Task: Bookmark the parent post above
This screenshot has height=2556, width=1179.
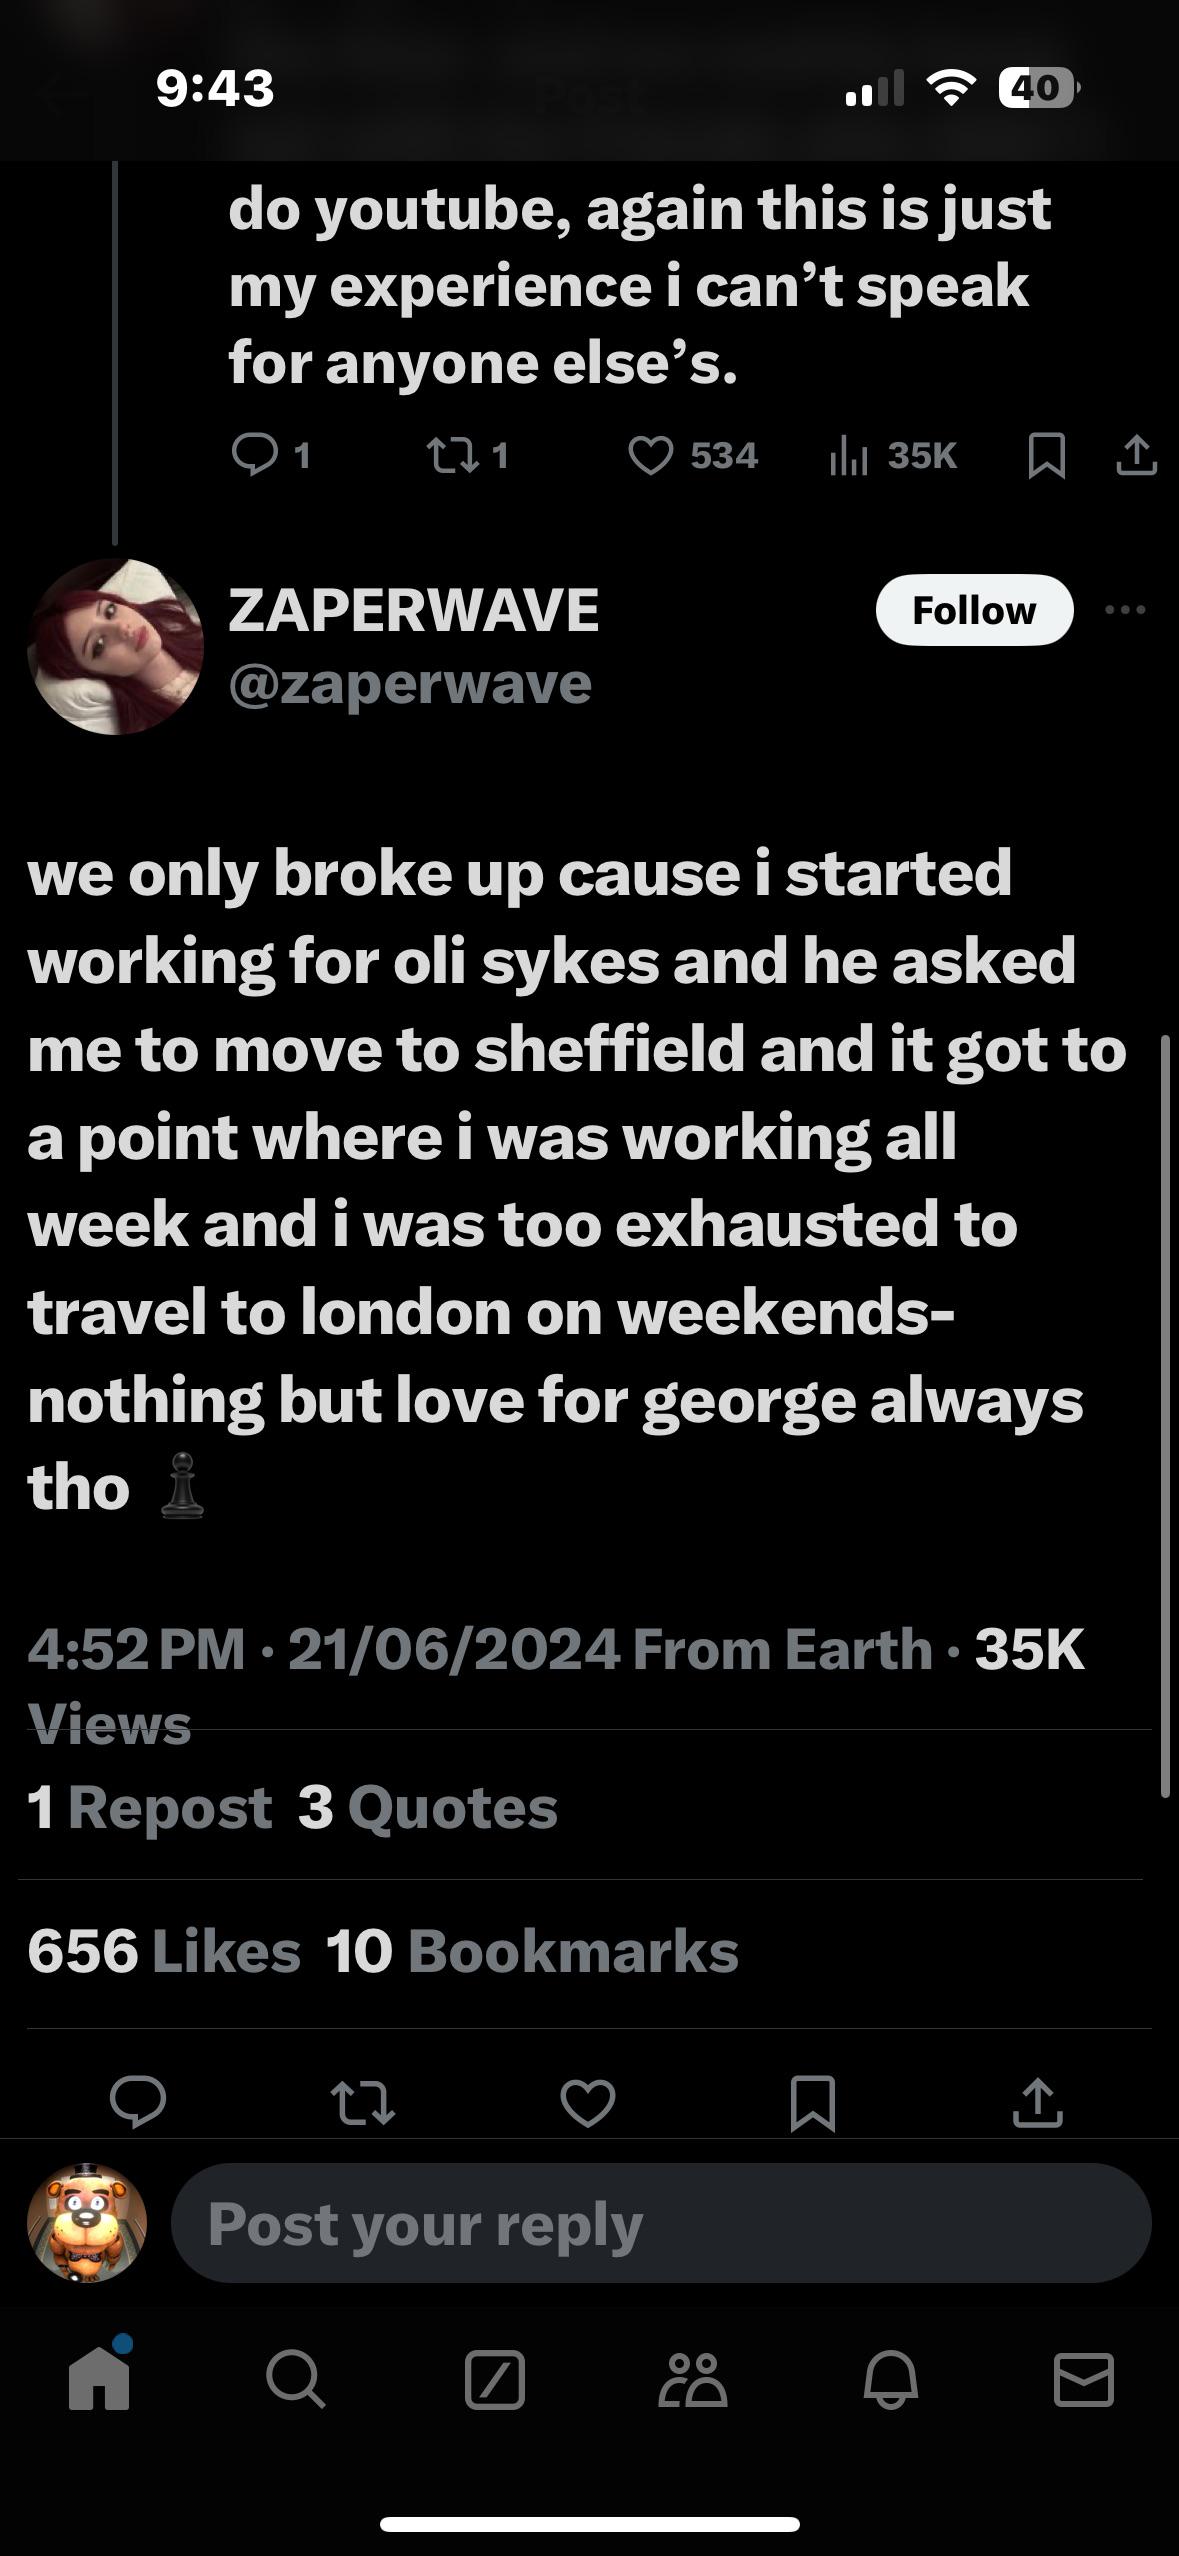Action: 1046,456
